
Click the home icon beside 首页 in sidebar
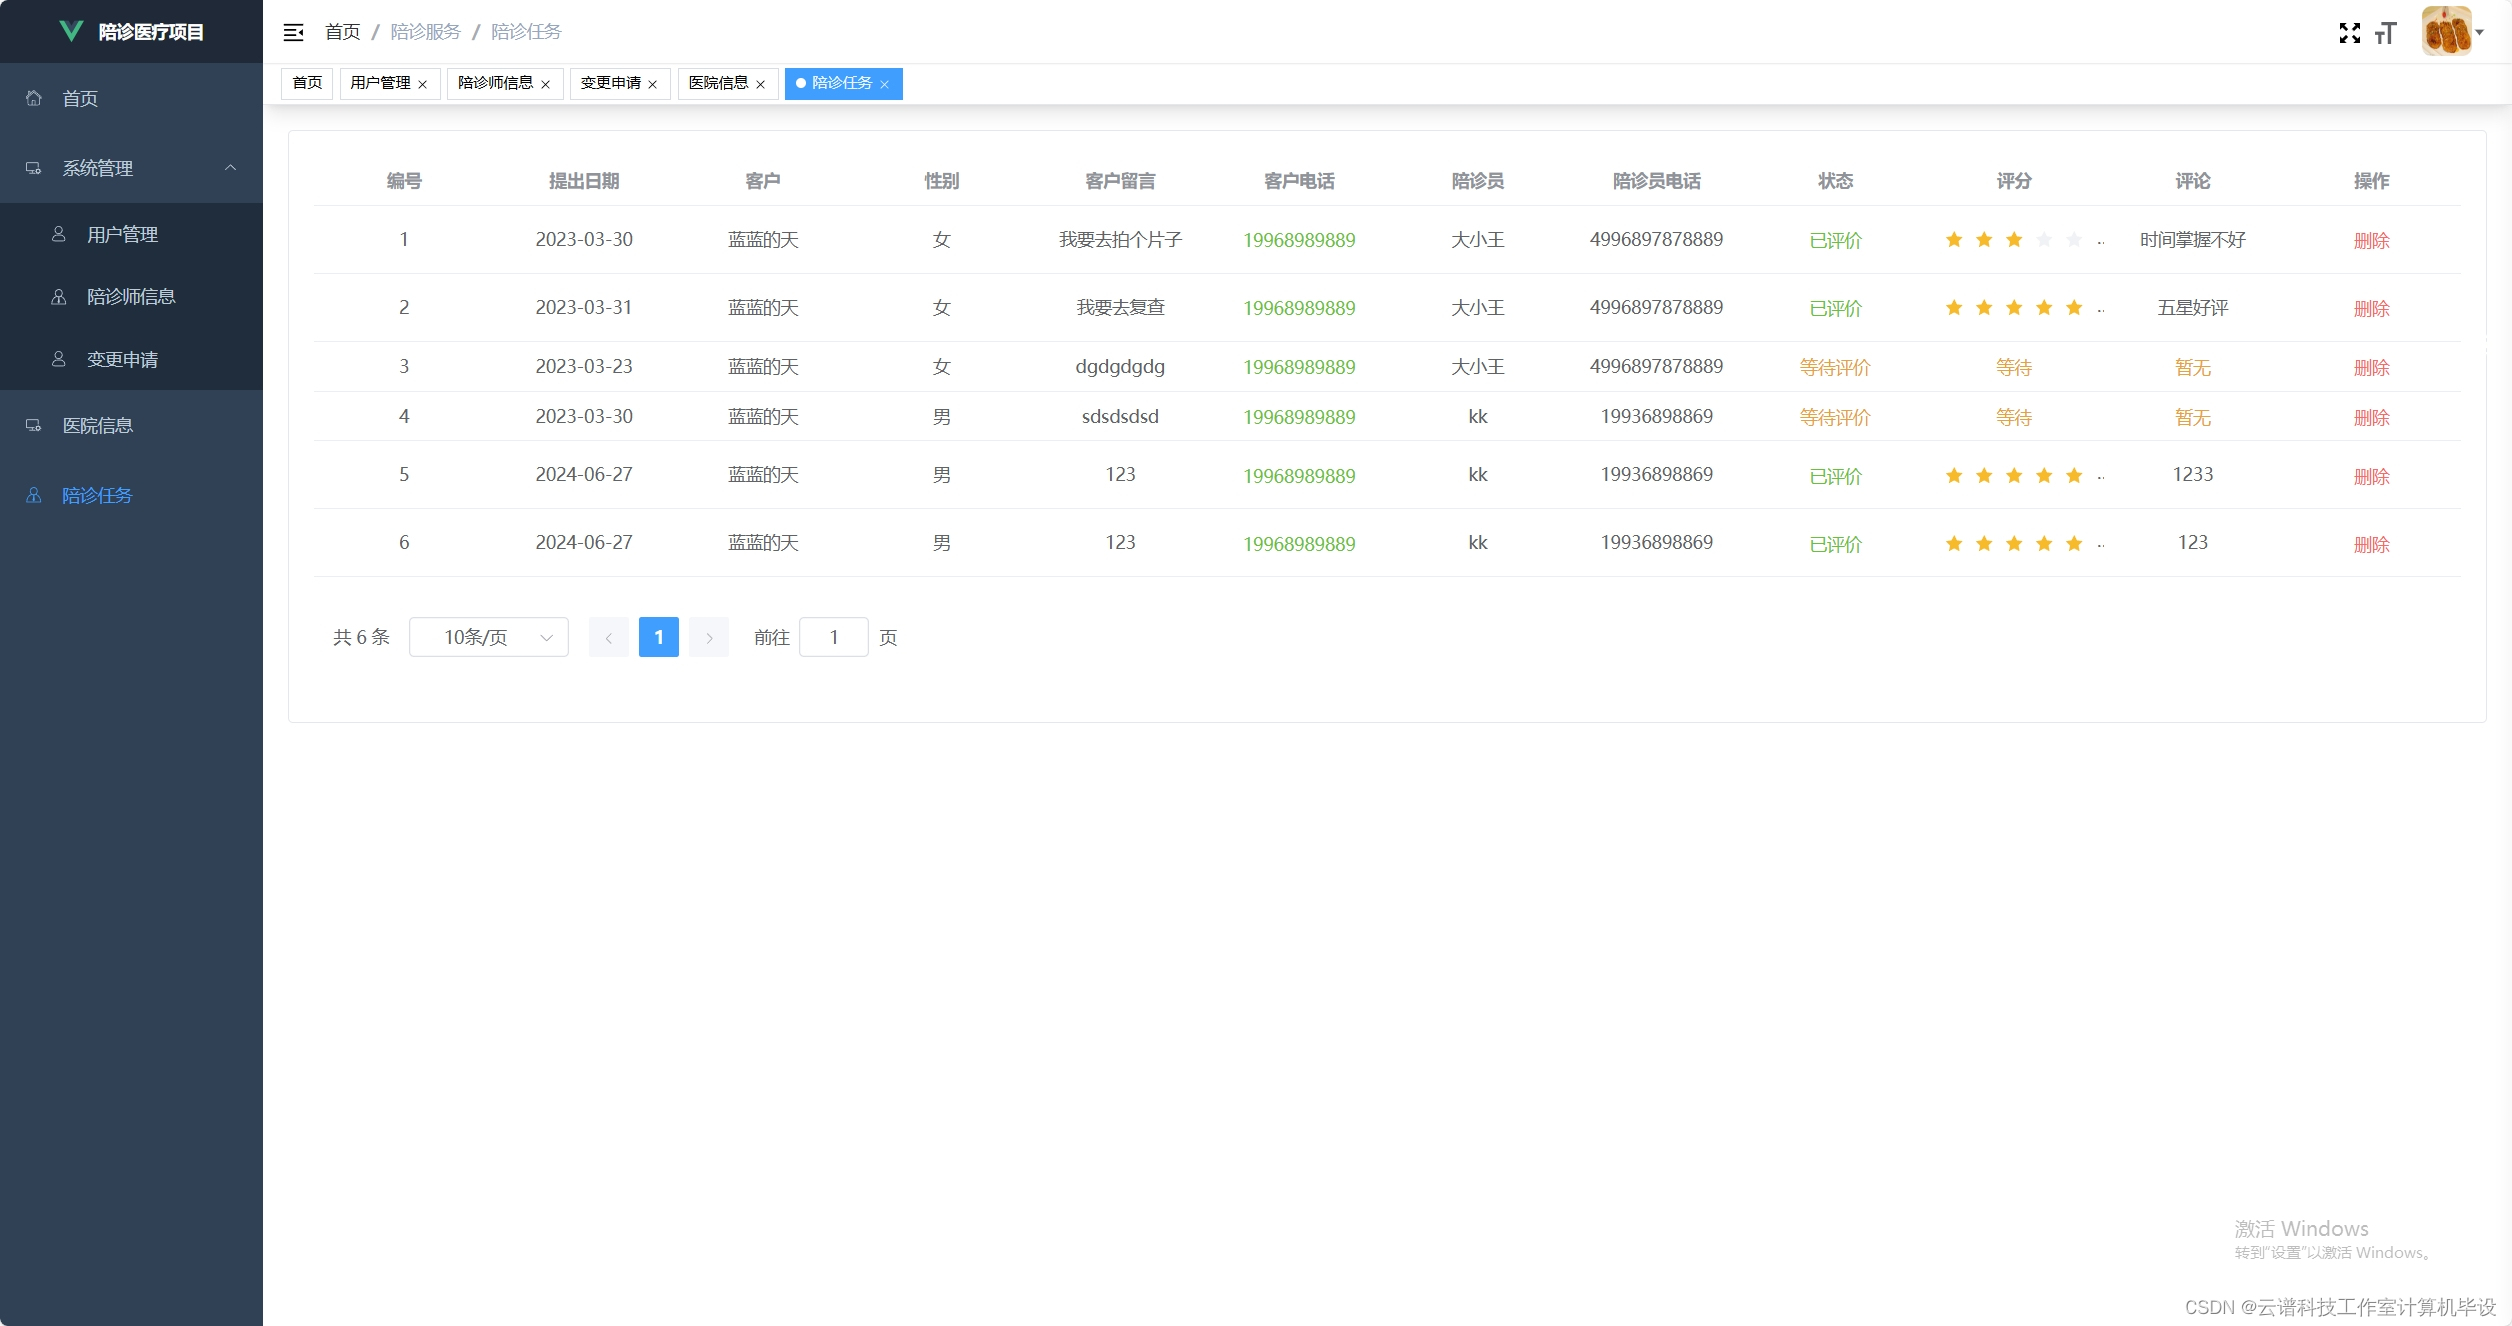(34, 98)
